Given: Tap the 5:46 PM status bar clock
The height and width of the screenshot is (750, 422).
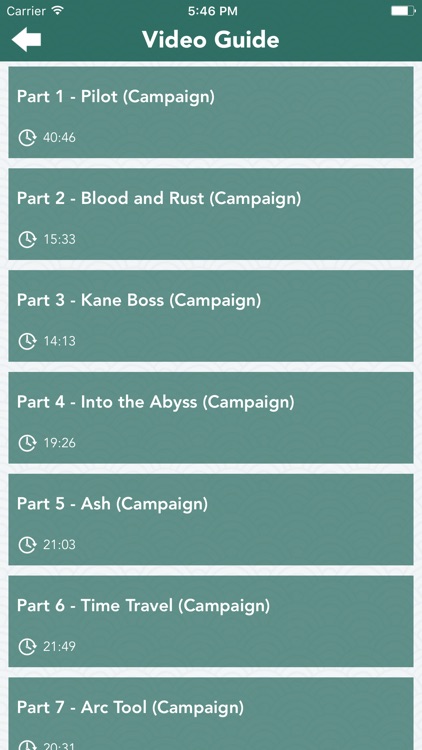Looking at the screenshot, I should pos(212,11).
